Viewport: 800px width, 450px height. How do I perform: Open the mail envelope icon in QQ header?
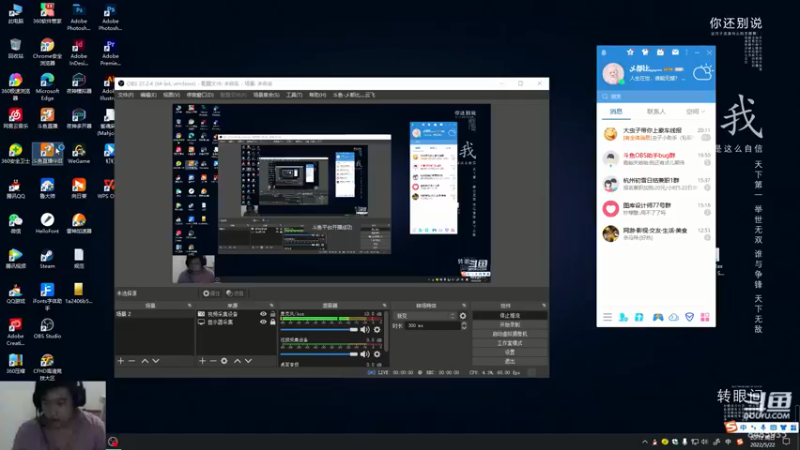[x=675, y=52]
